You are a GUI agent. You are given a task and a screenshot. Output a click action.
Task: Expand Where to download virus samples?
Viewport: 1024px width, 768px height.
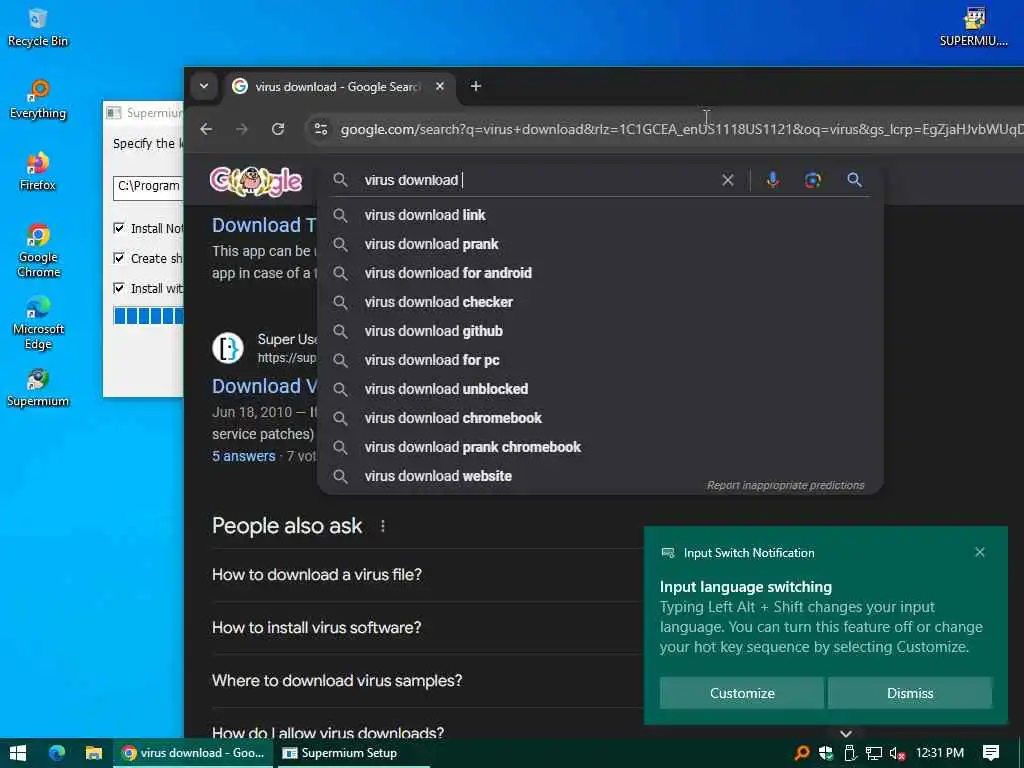[x=337, y=680]
